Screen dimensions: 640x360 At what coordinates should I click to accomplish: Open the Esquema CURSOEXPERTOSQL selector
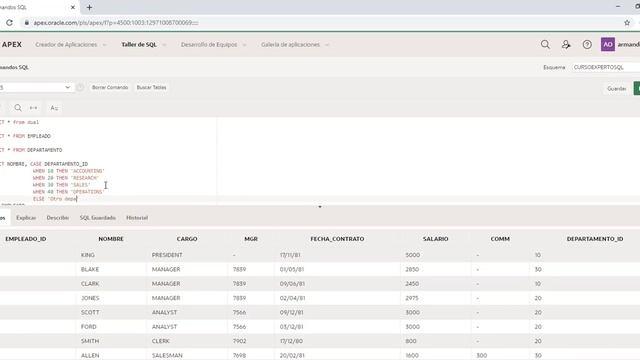click(x=606, y=67)
